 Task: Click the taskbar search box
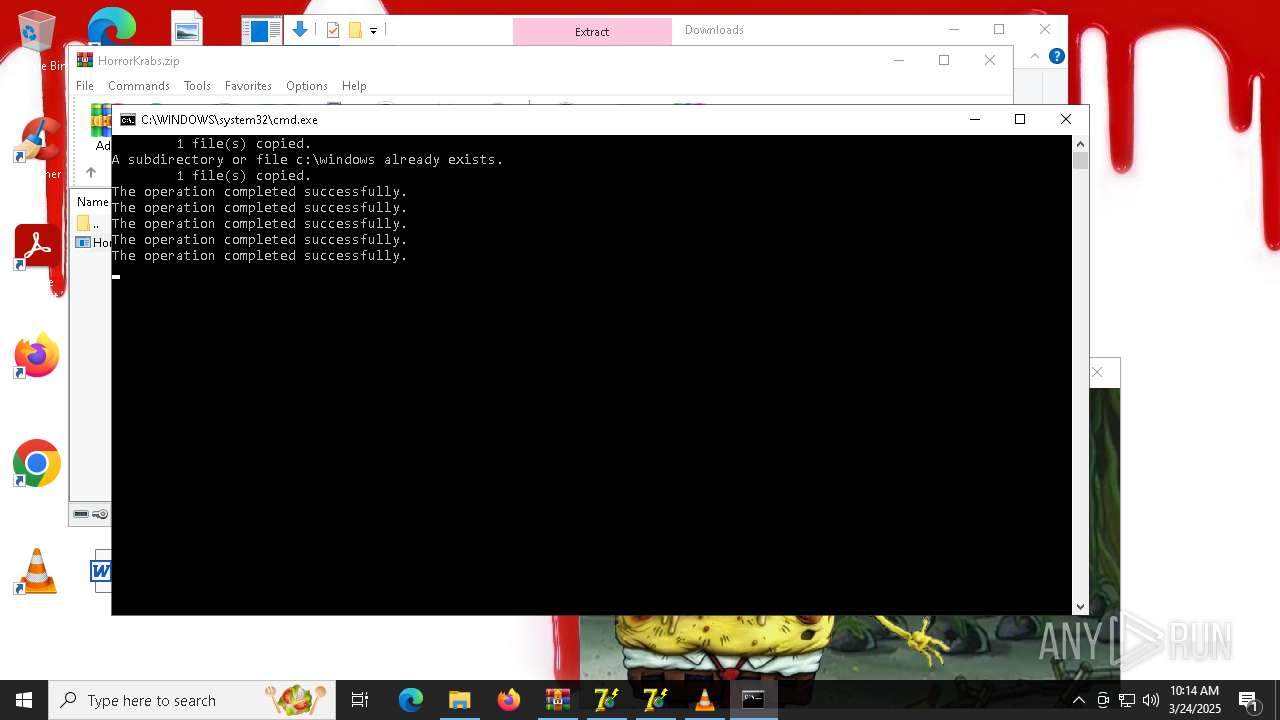(x=192, y=700)
